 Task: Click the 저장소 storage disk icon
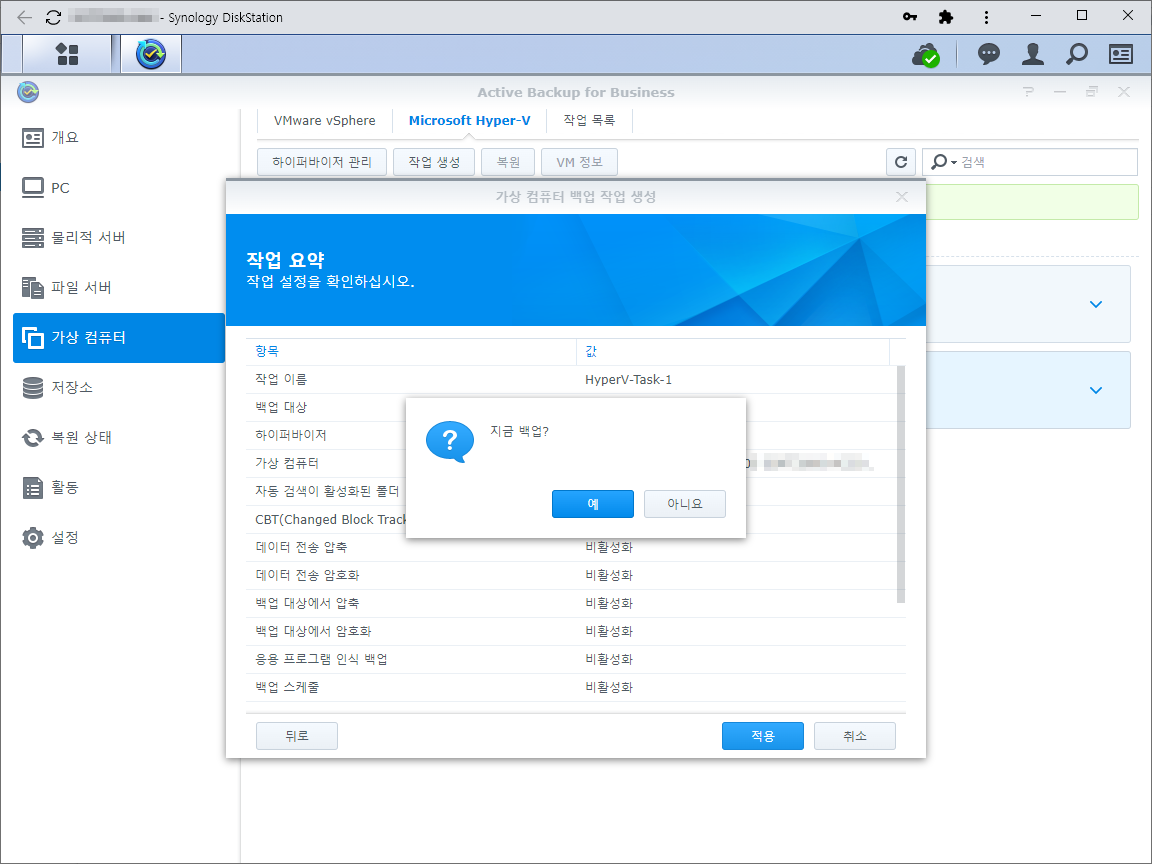32,387
